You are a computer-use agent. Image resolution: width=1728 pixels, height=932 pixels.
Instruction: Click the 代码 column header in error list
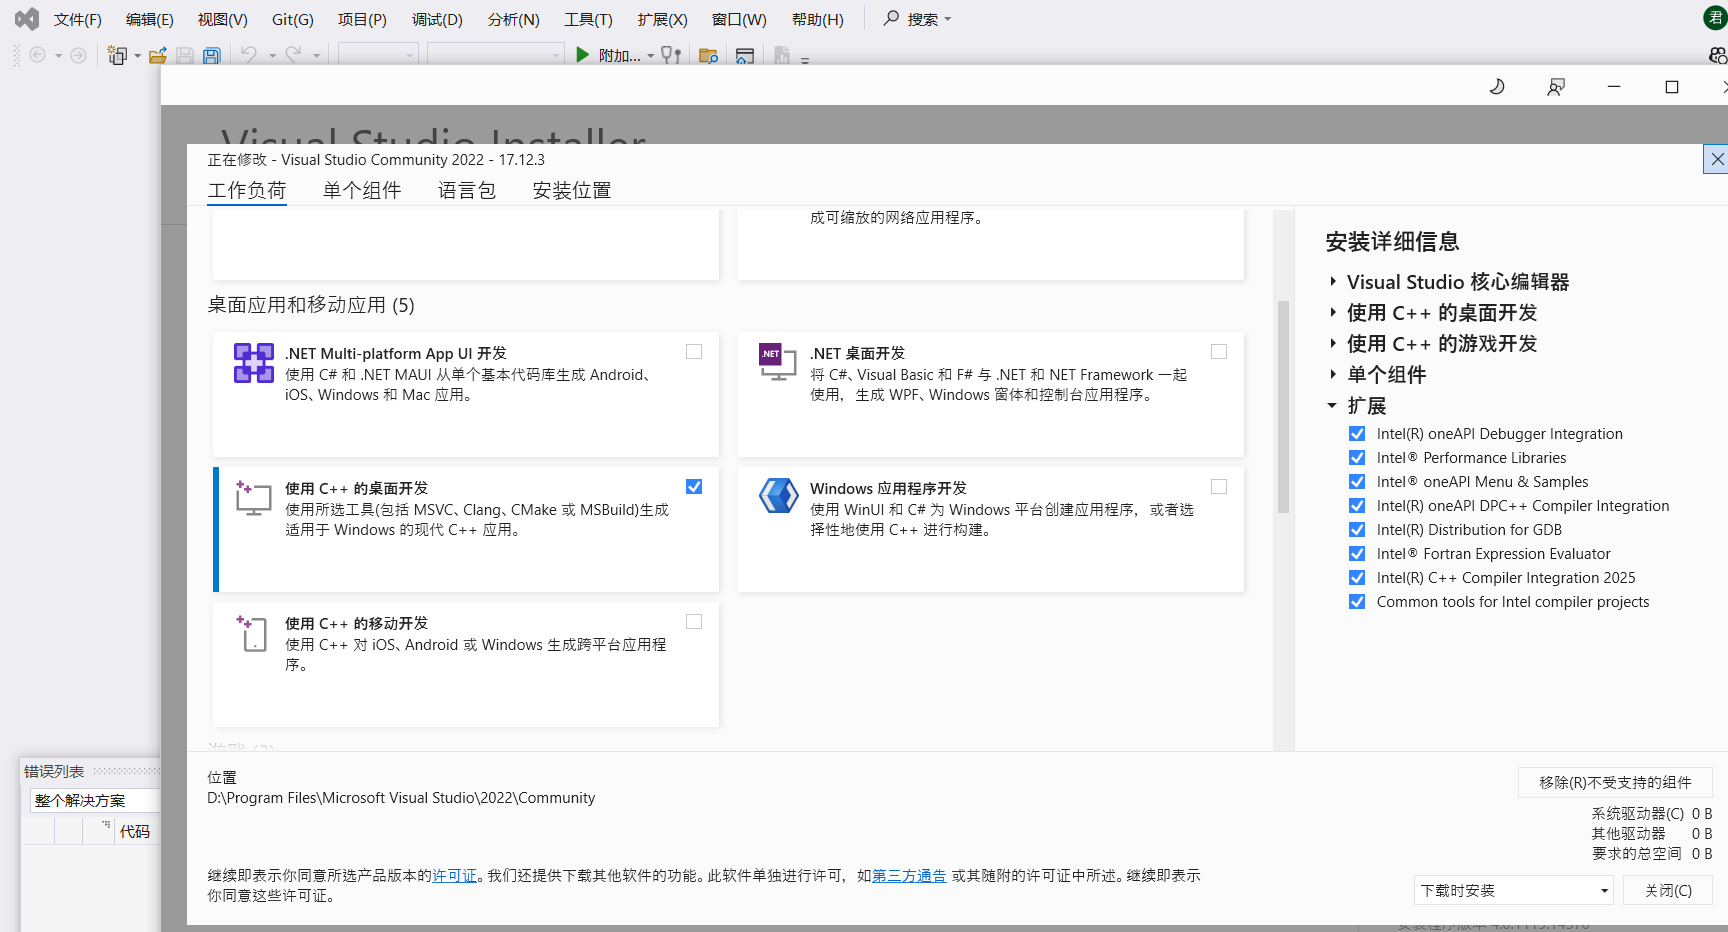135,831
